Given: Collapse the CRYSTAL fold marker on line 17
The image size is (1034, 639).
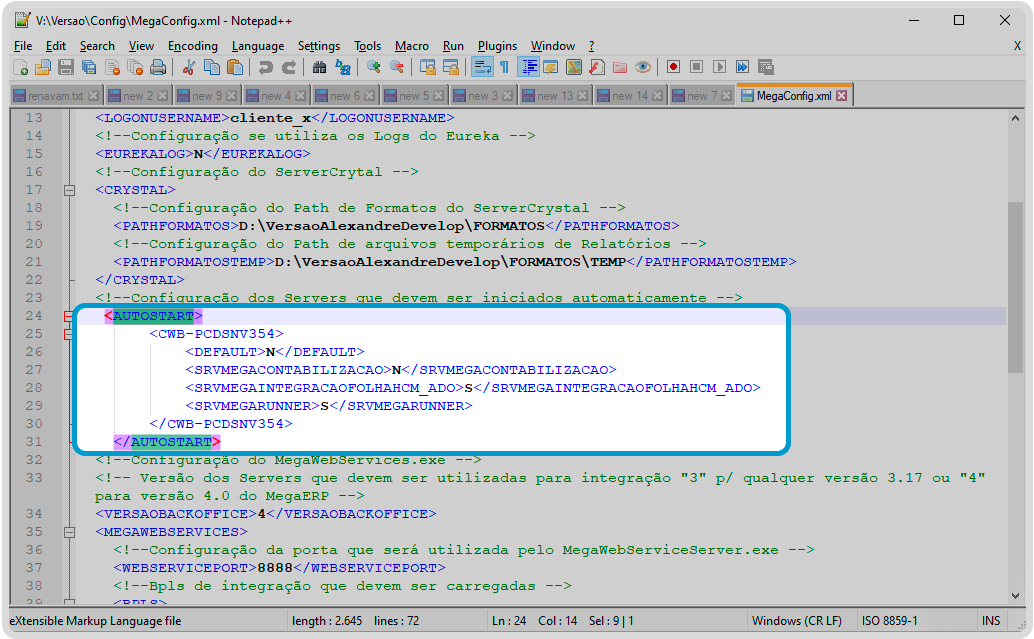Looking at the screenshot, I should (69, 190).
